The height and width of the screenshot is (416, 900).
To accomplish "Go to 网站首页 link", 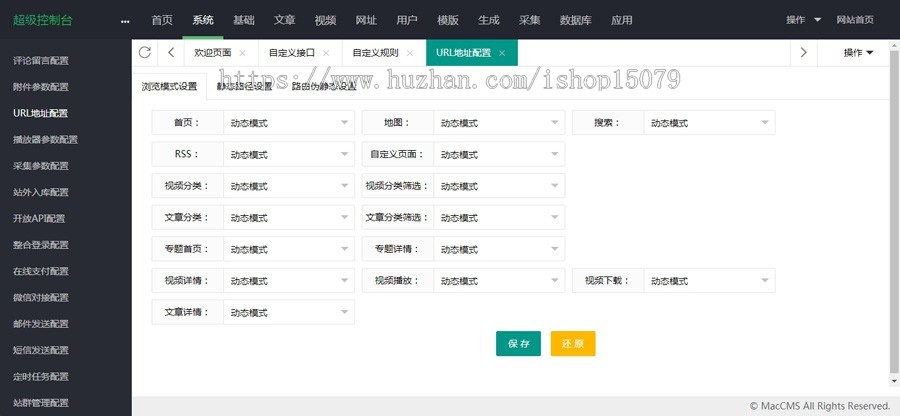I will pos(855,20).
